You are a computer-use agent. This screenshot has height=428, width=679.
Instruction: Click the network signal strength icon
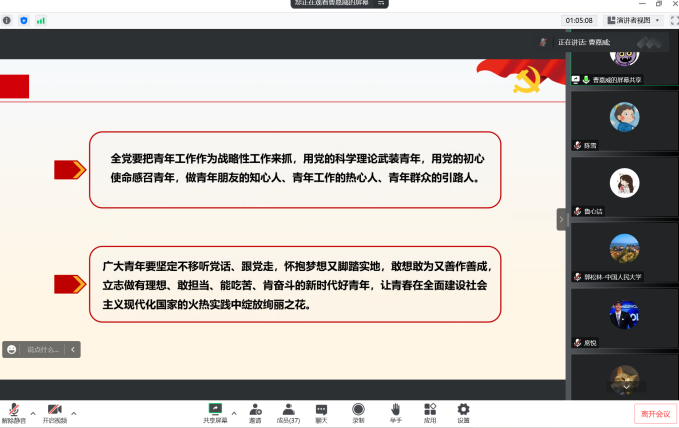[41, 20]
